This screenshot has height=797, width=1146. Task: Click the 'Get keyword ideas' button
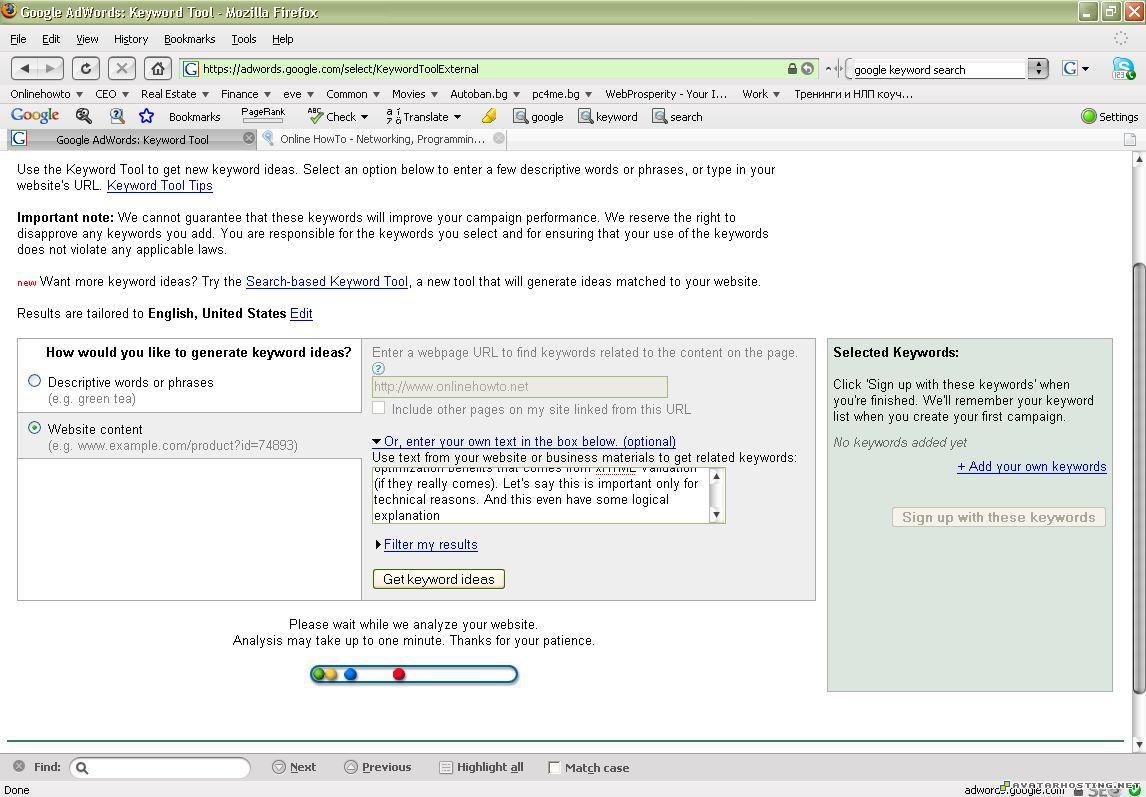438,579
